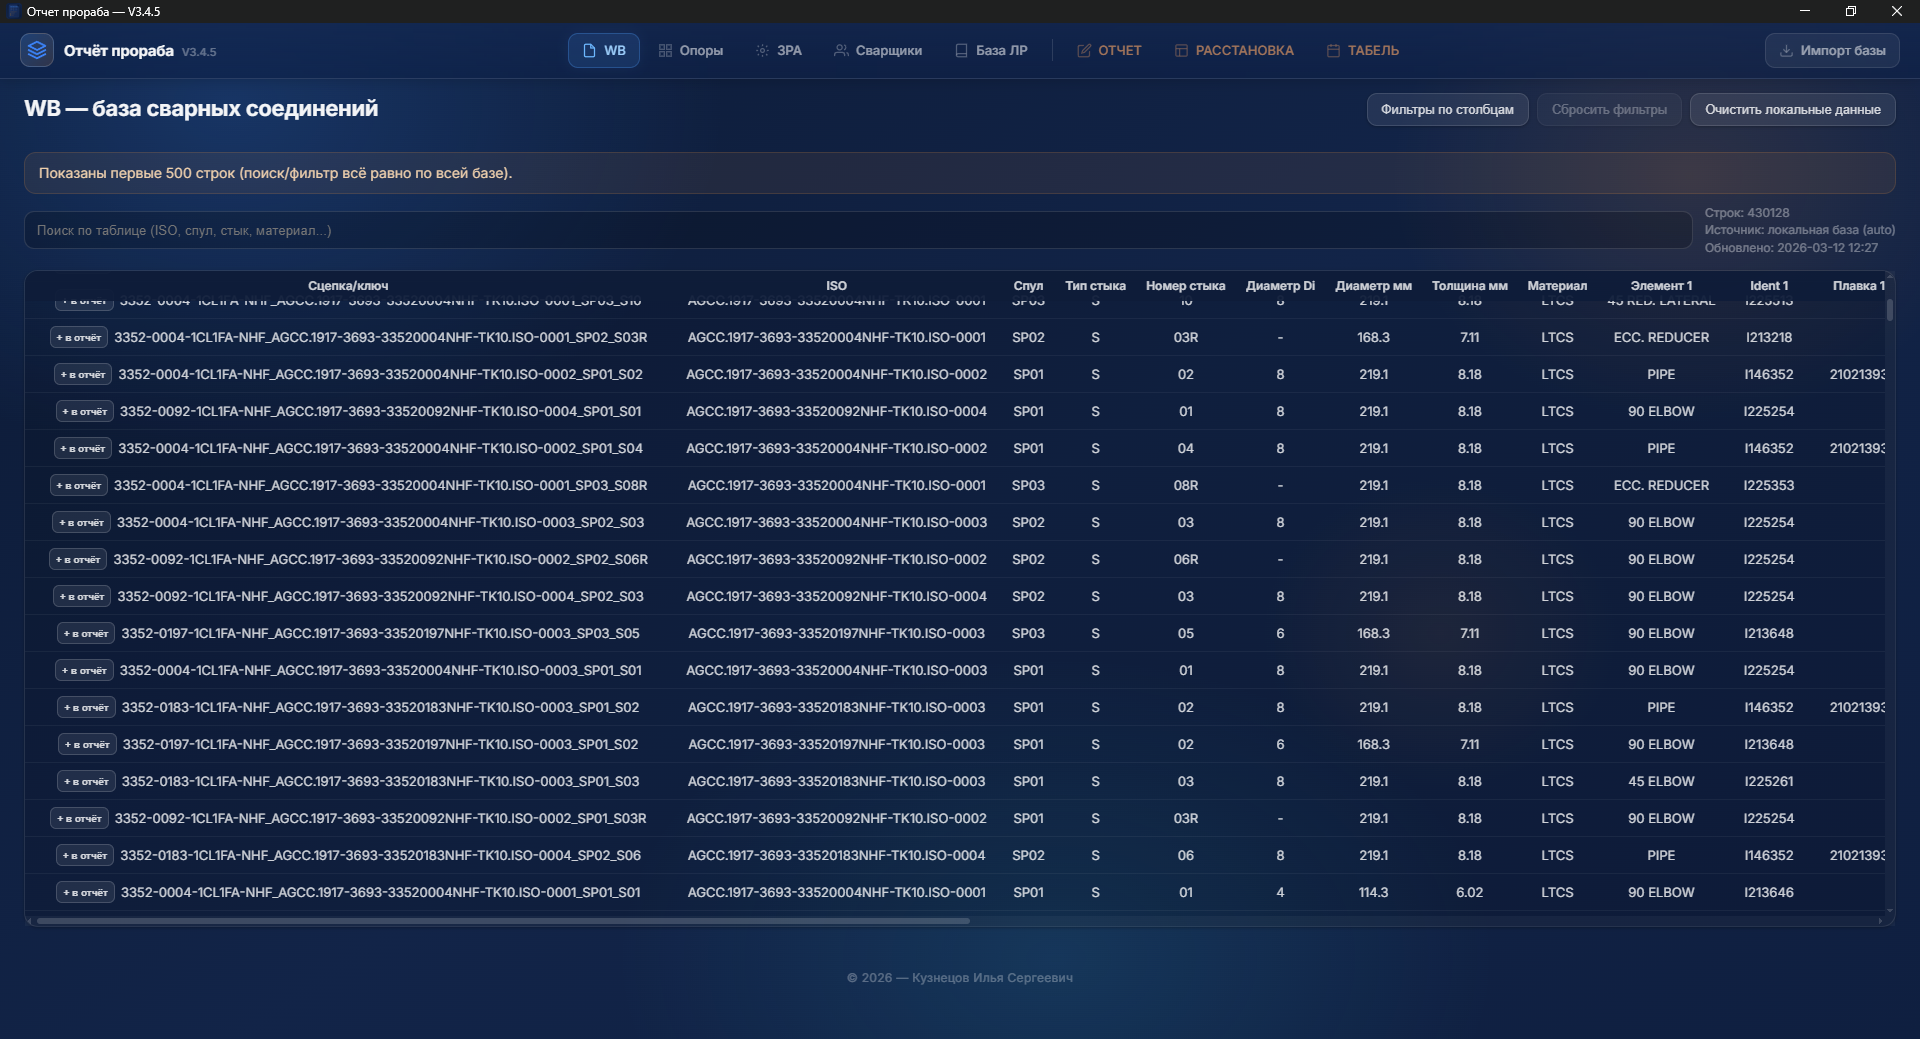Click the gear icon beside ЗРА
This screenshot has height=1039, width=1920.
[x=762, y=51]
